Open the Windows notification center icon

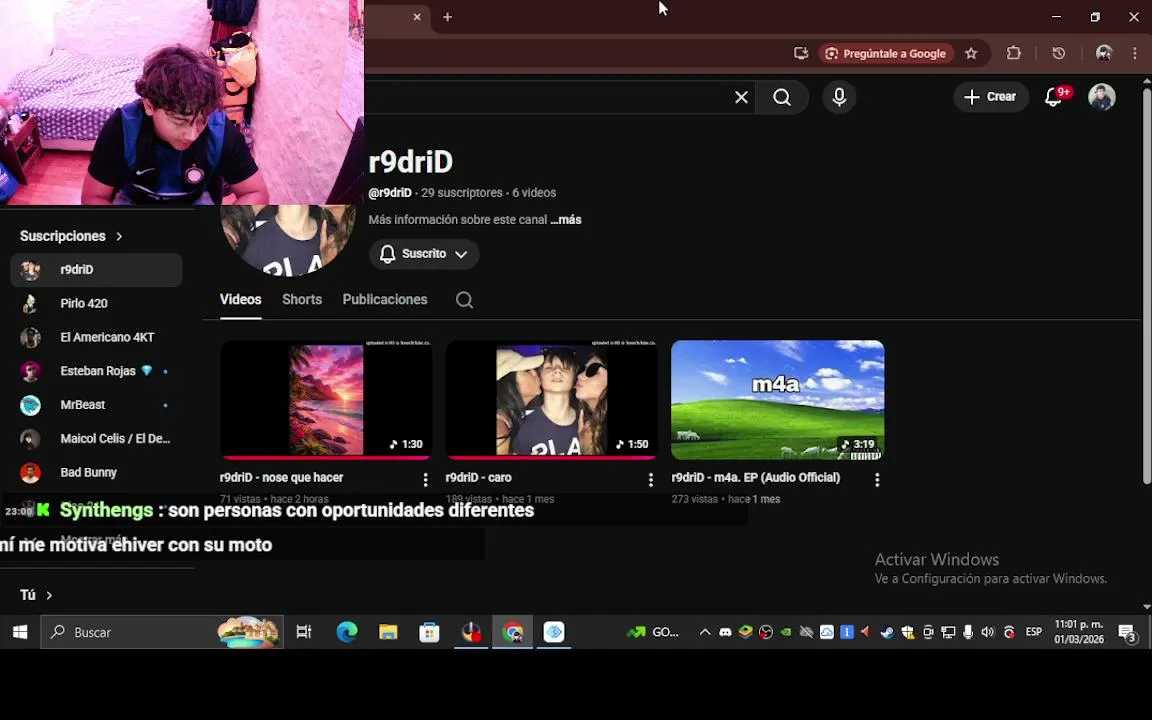tap(1127, 633)
